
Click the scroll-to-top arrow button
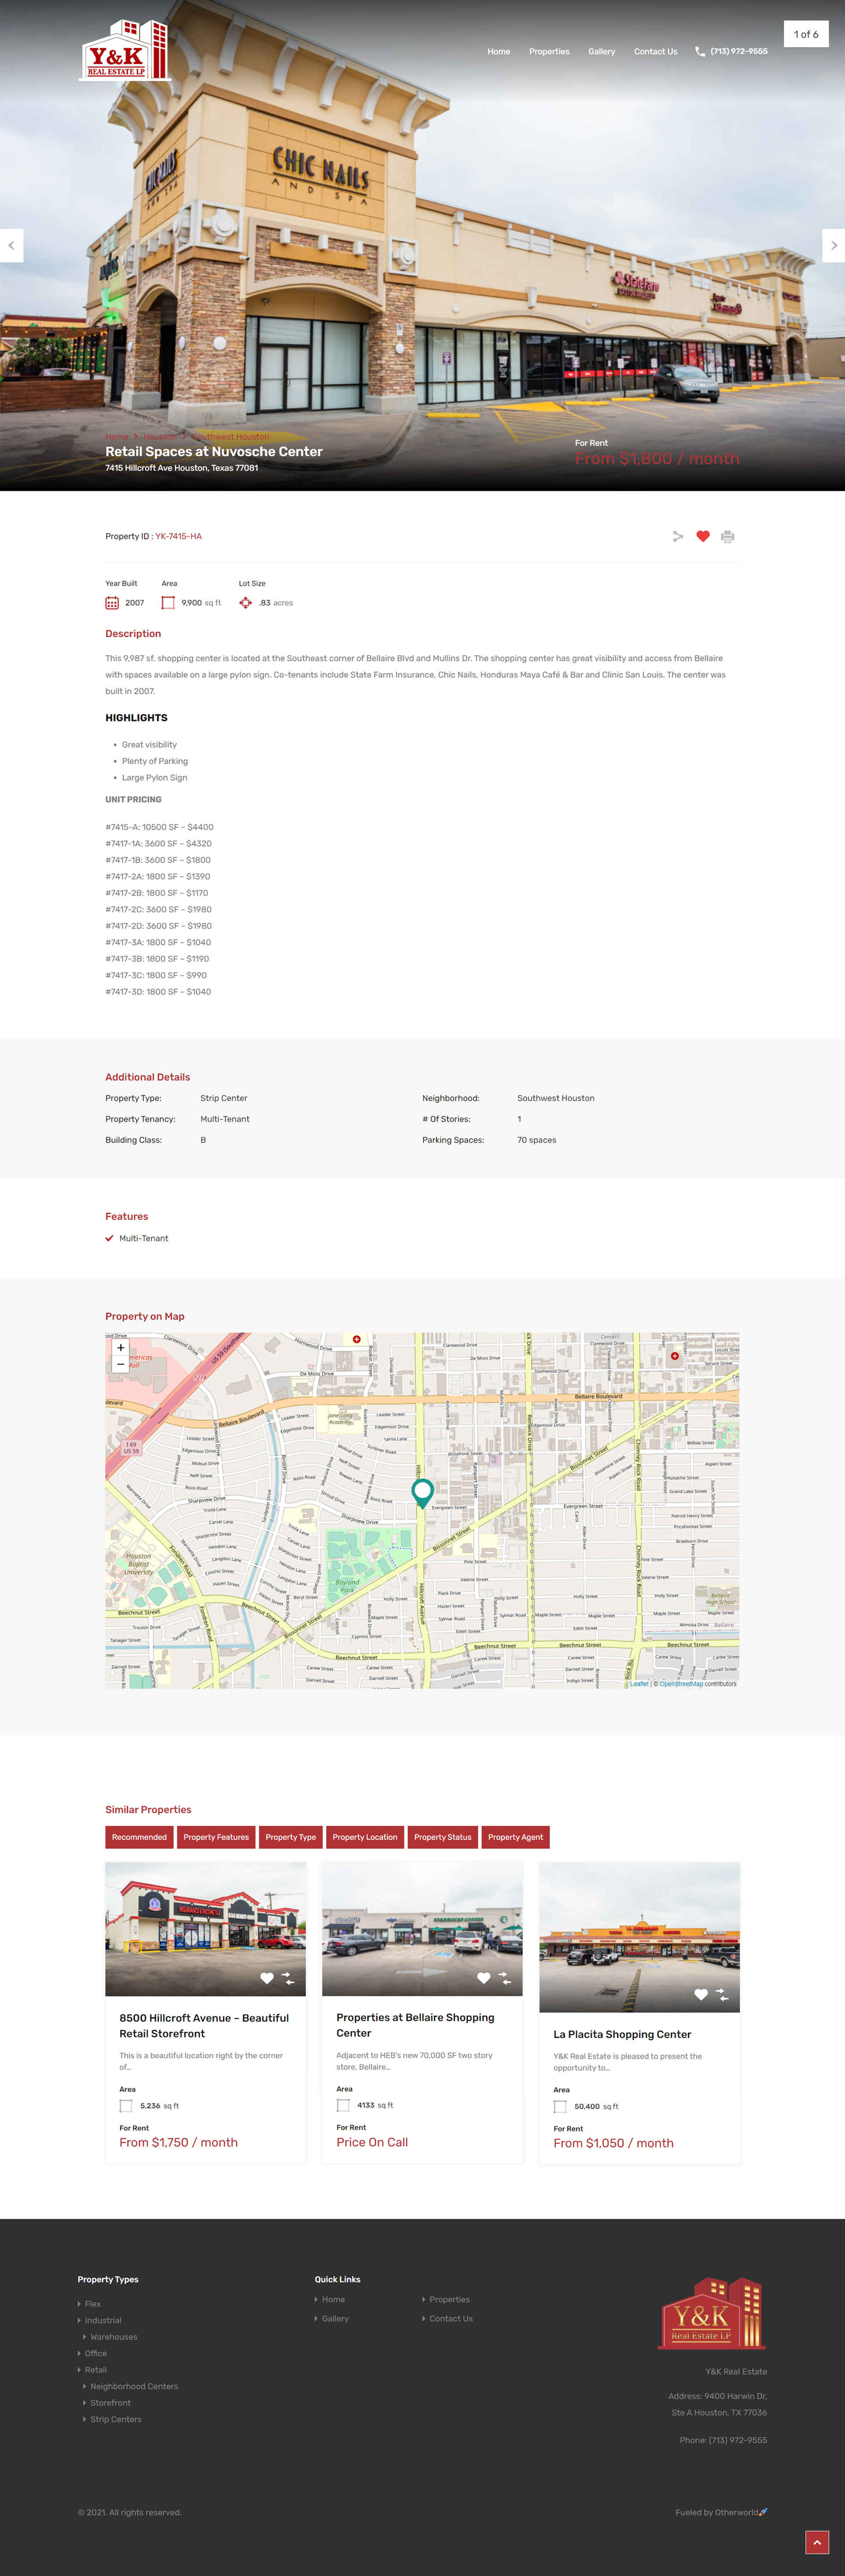[x=816, y=2541]
